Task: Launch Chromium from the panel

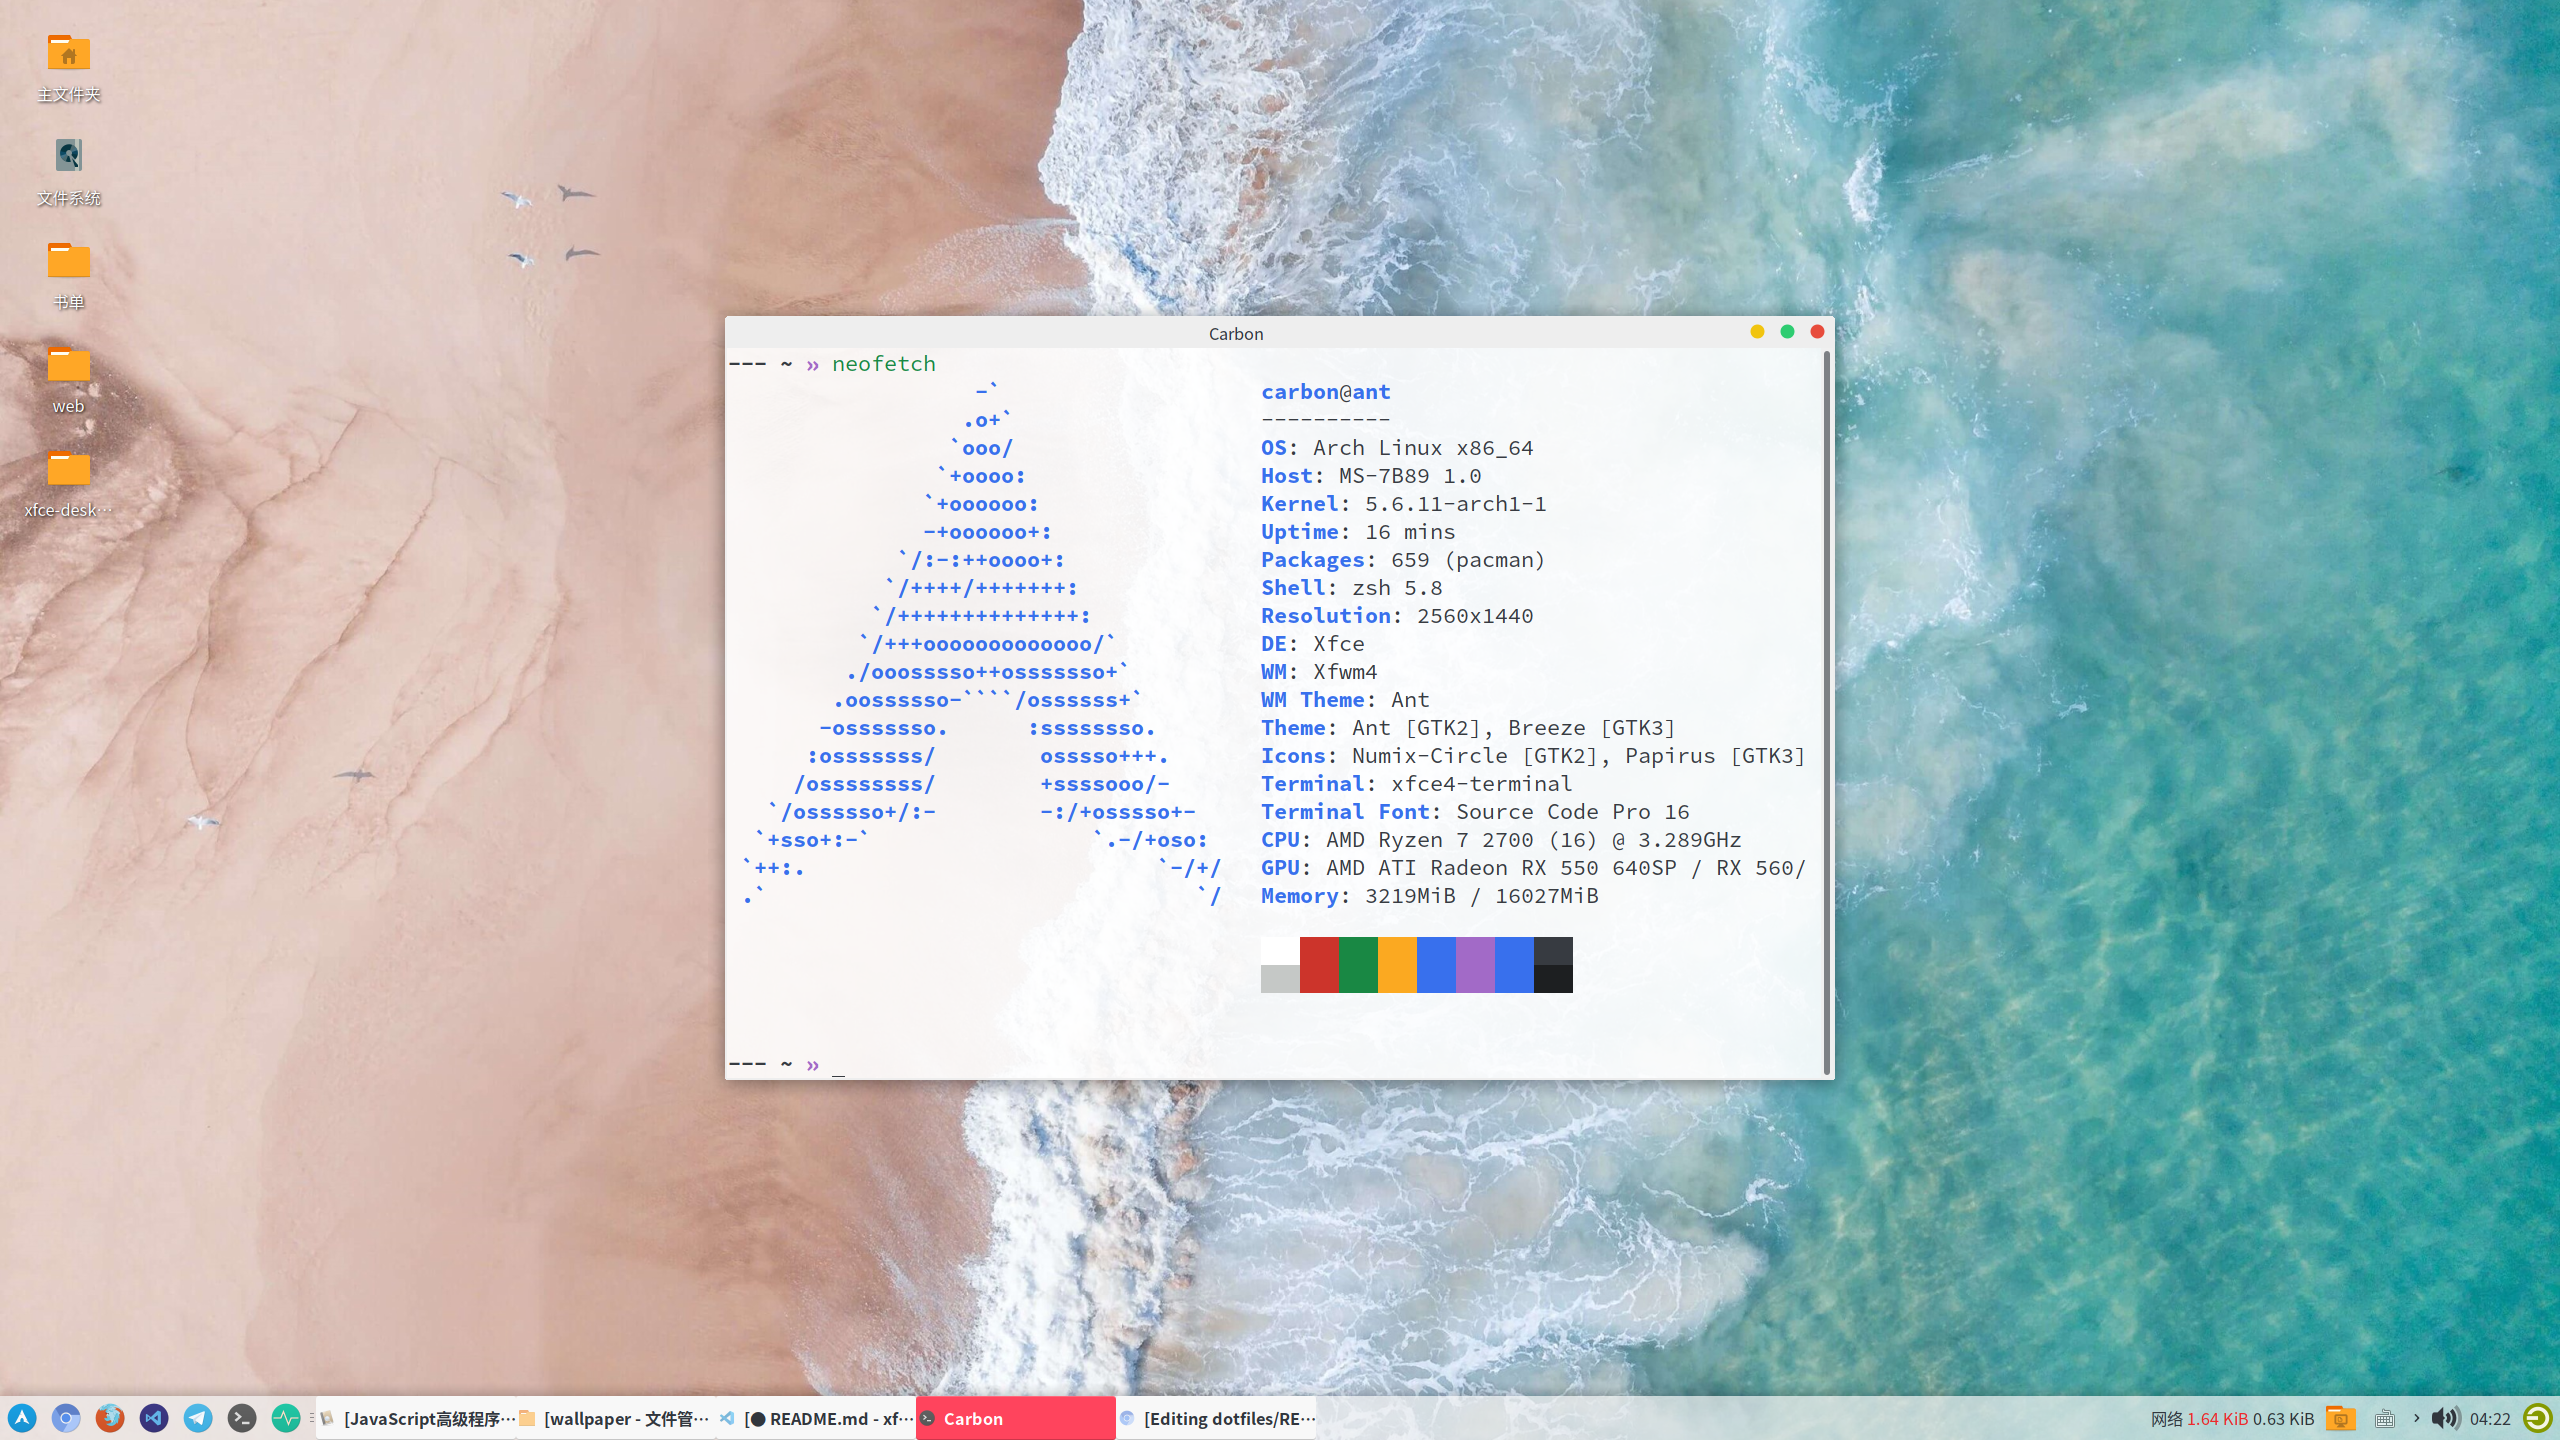Action: click(x=66, y=1418)
